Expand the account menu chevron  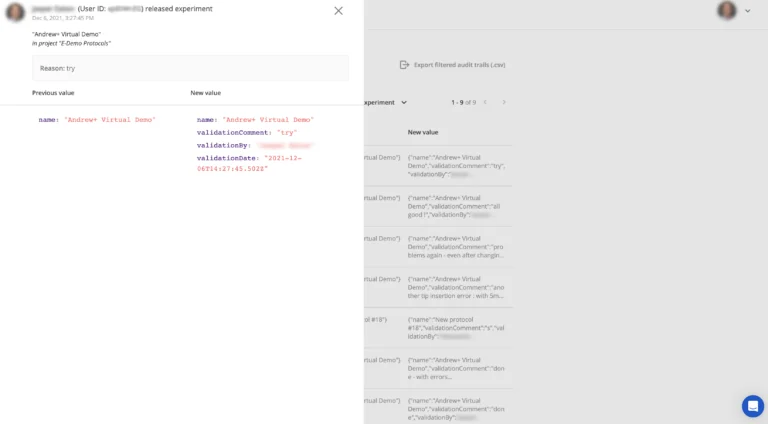pyautogui.click(x=747, y=11)
